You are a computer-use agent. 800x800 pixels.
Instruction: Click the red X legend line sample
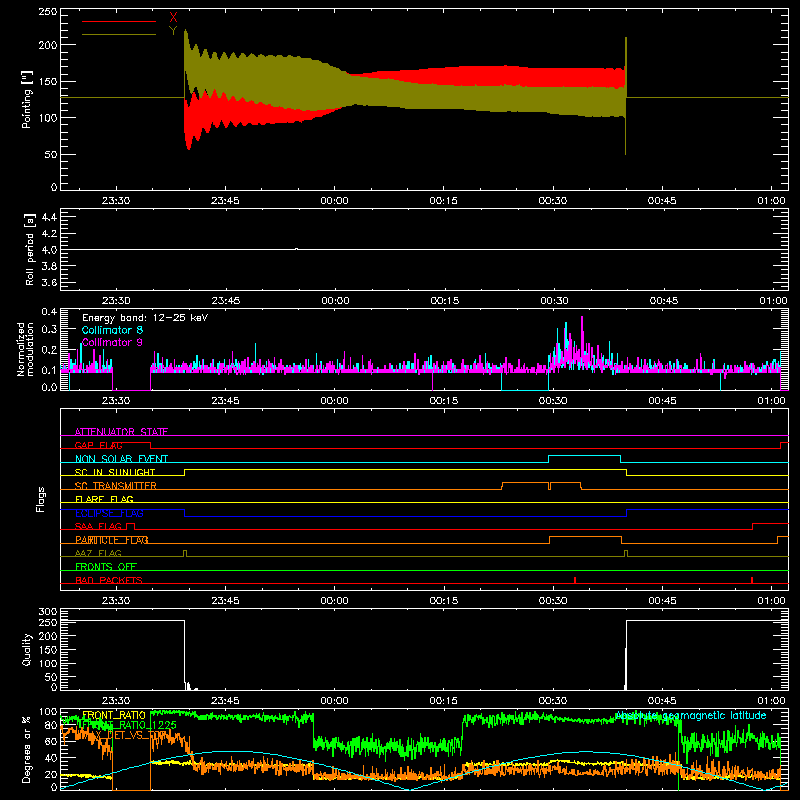[119, 21]
